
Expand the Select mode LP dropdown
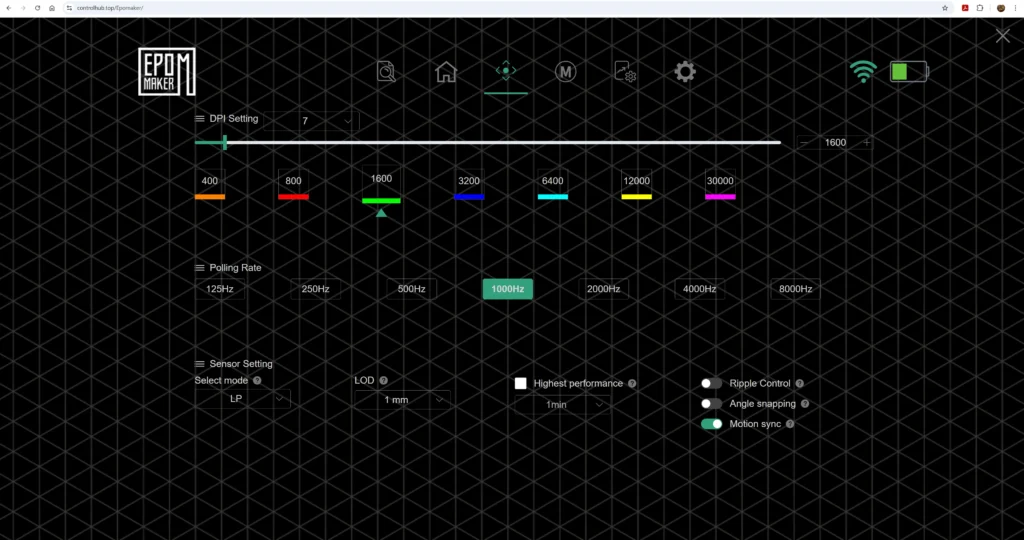pos(242,399)
